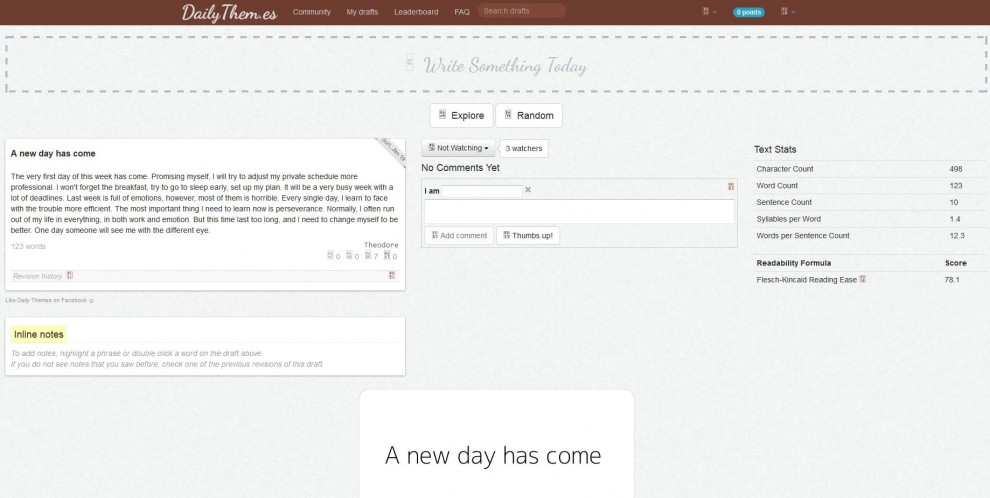Click the 3 watchers label
Viewport: 990px width, 498px height.
point(524,148)
